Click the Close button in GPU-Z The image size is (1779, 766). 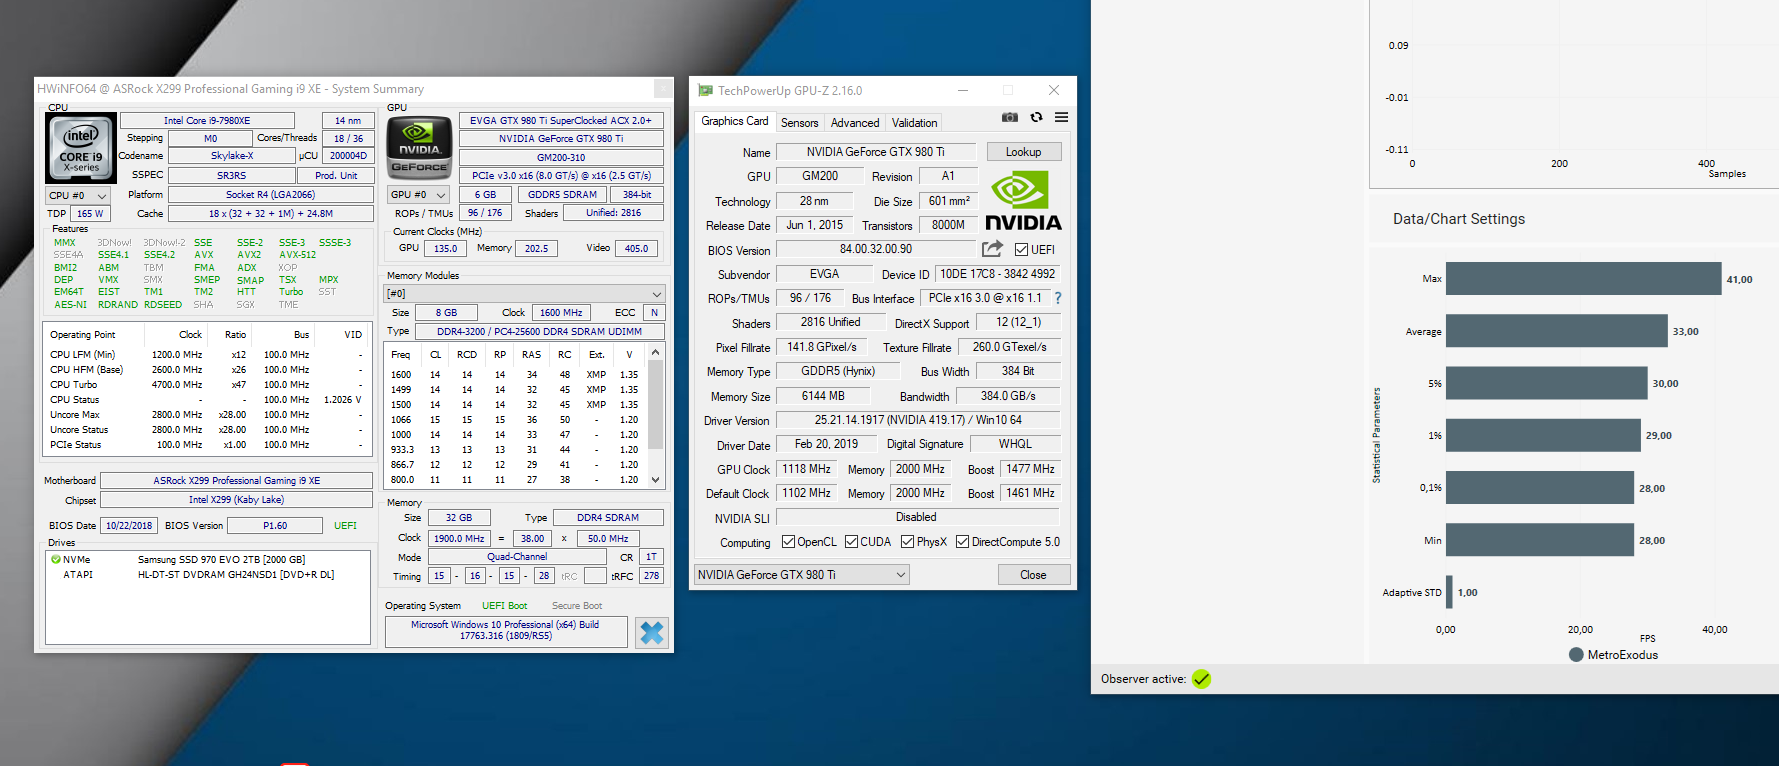pos(1034,575)
